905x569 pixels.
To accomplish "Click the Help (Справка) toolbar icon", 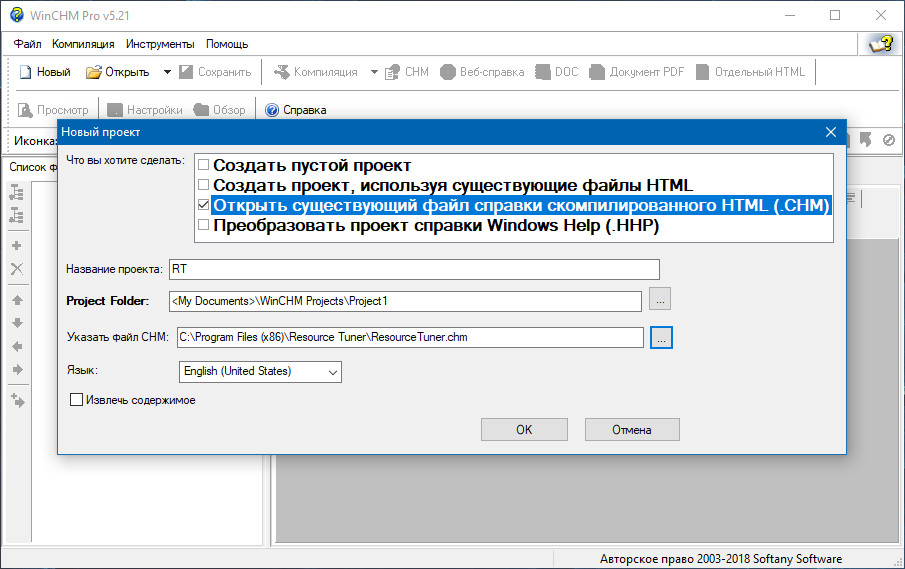I will pyautogui.click(x=272, y=110).
